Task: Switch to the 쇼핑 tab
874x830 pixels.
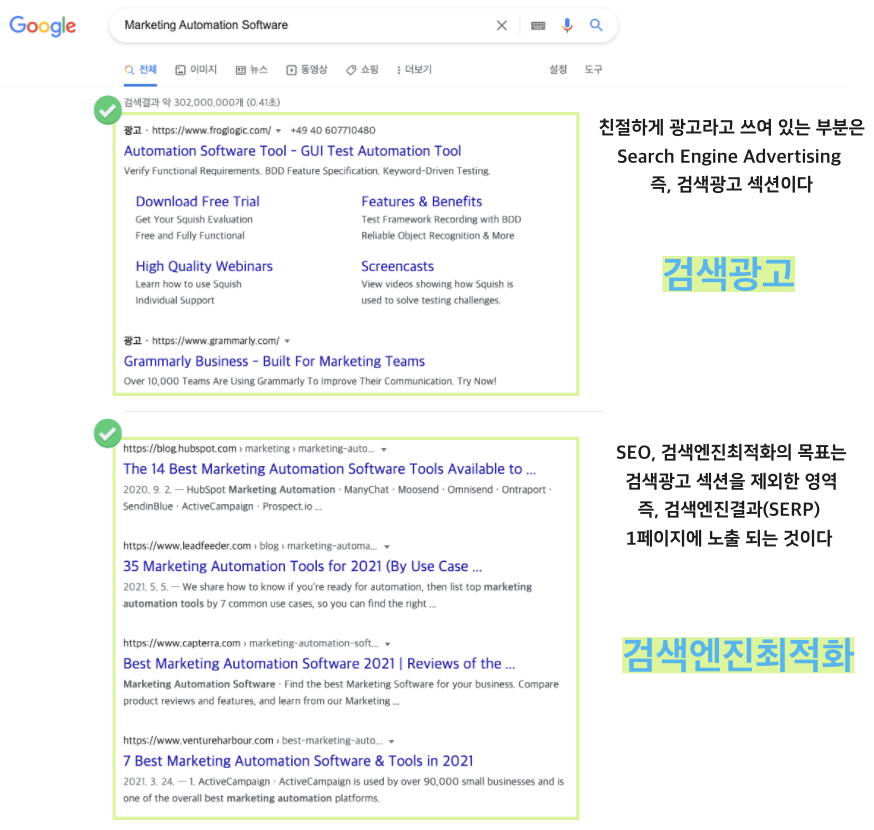Action: [362, 70]
